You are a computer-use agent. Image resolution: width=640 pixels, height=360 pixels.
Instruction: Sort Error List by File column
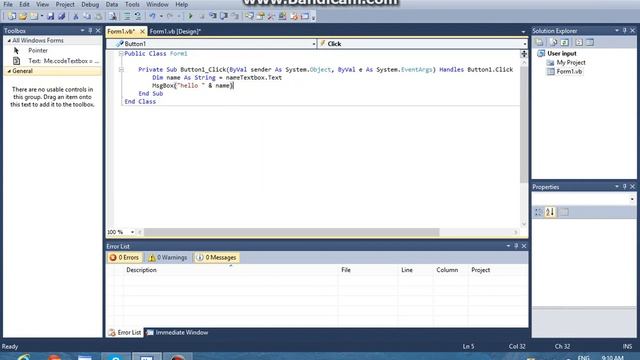[x=368, y=270]
